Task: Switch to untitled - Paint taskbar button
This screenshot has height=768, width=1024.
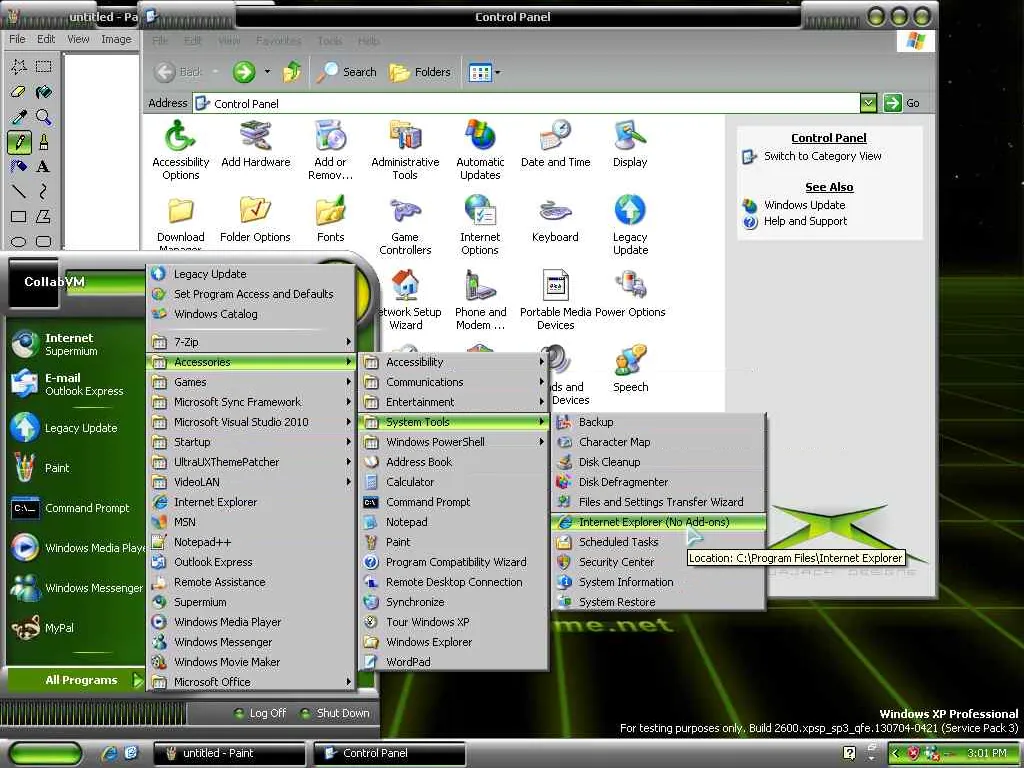Action: (x=229, y=753)
